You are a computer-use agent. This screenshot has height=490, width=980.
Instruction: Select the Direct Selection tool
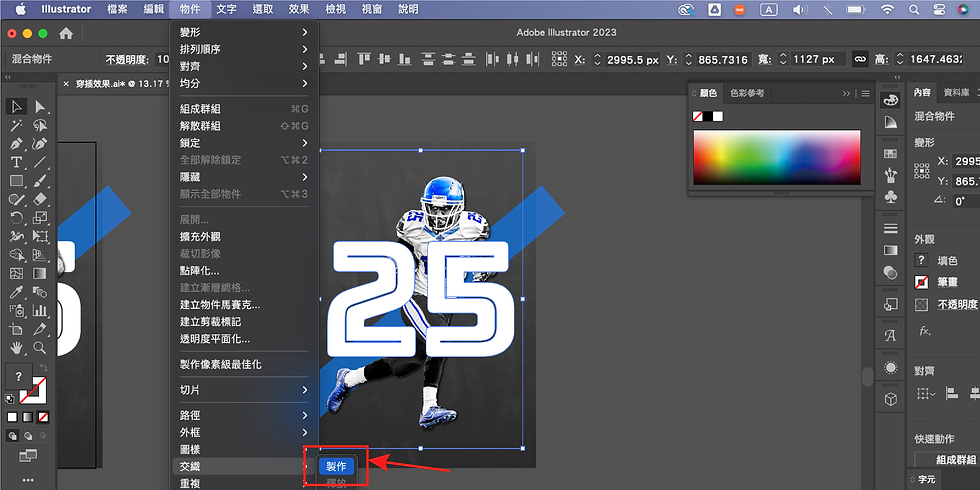[x=40, y=106]
